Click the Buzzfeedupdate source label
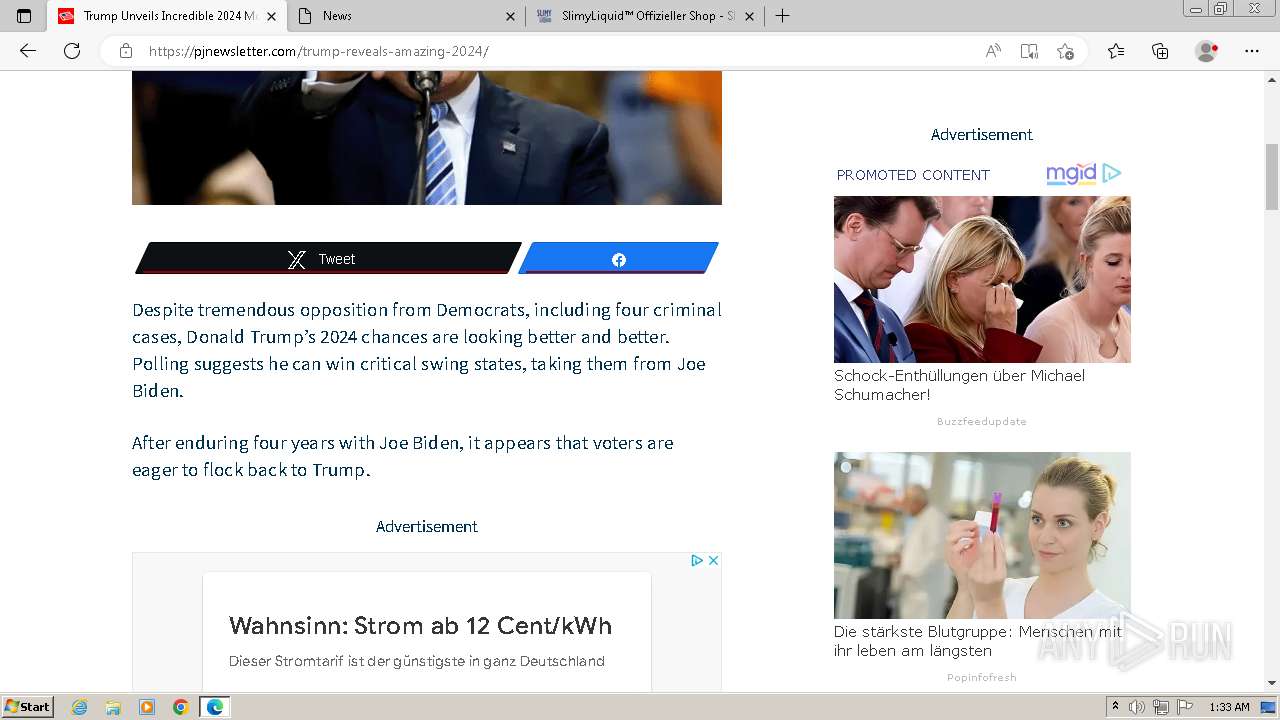This screenshot has height=720, width=1280. click(x=982, y=422)
